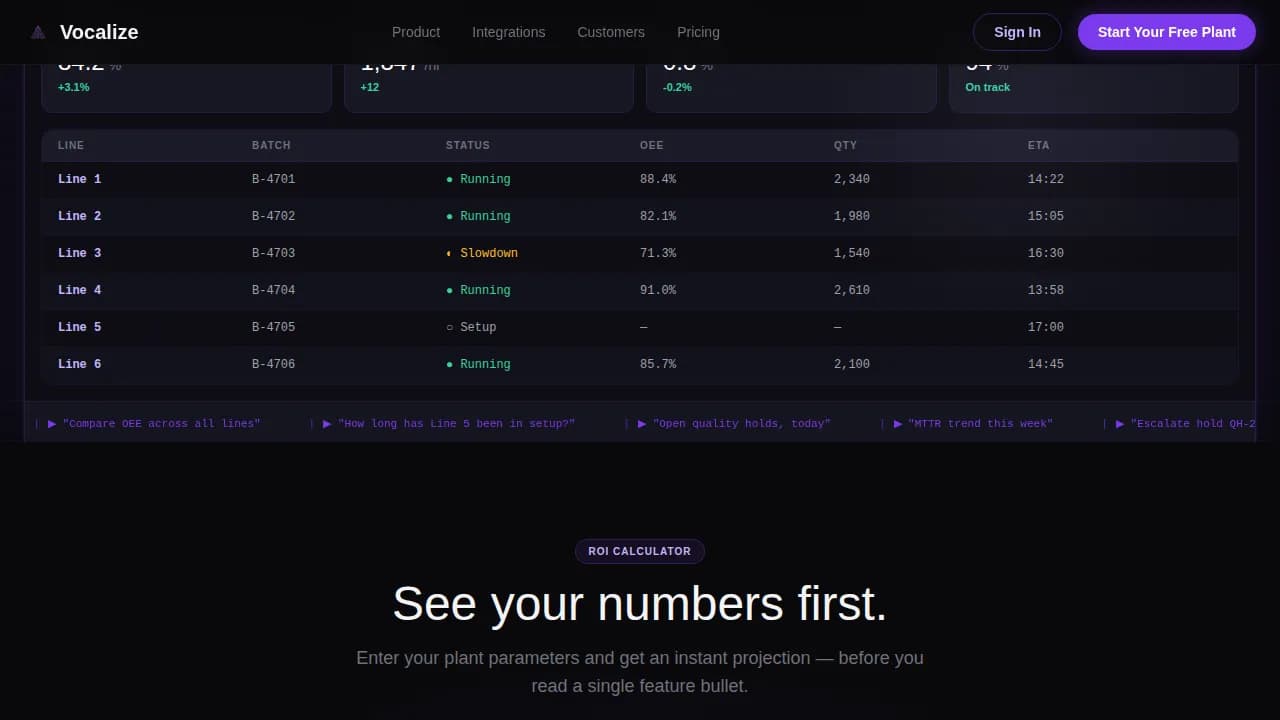Play the "Escalate hold QH-2" command
Image resolution: width=1280 pixels, height=720 pixels.
pyautogui.click(x=1119, y=423)
